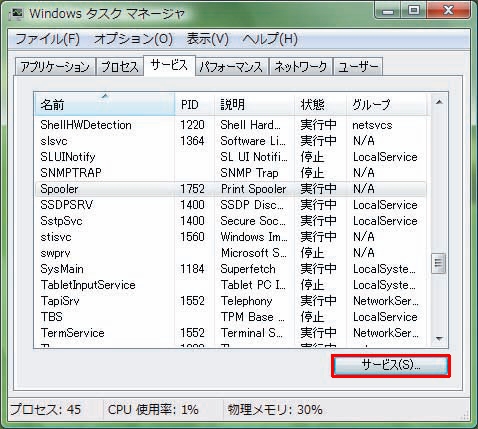Click the サービス(S)... button
Viewport: 478px width, 429px height.
(x=391, y=366)
